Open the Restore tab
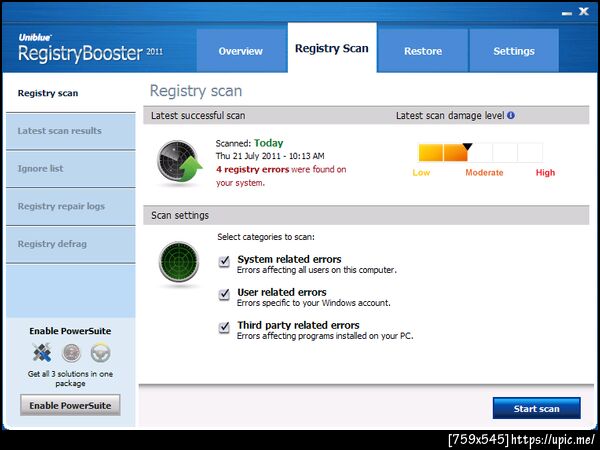Image resolution: width=600 pixels, height=450 pixels. coord(423,51)
